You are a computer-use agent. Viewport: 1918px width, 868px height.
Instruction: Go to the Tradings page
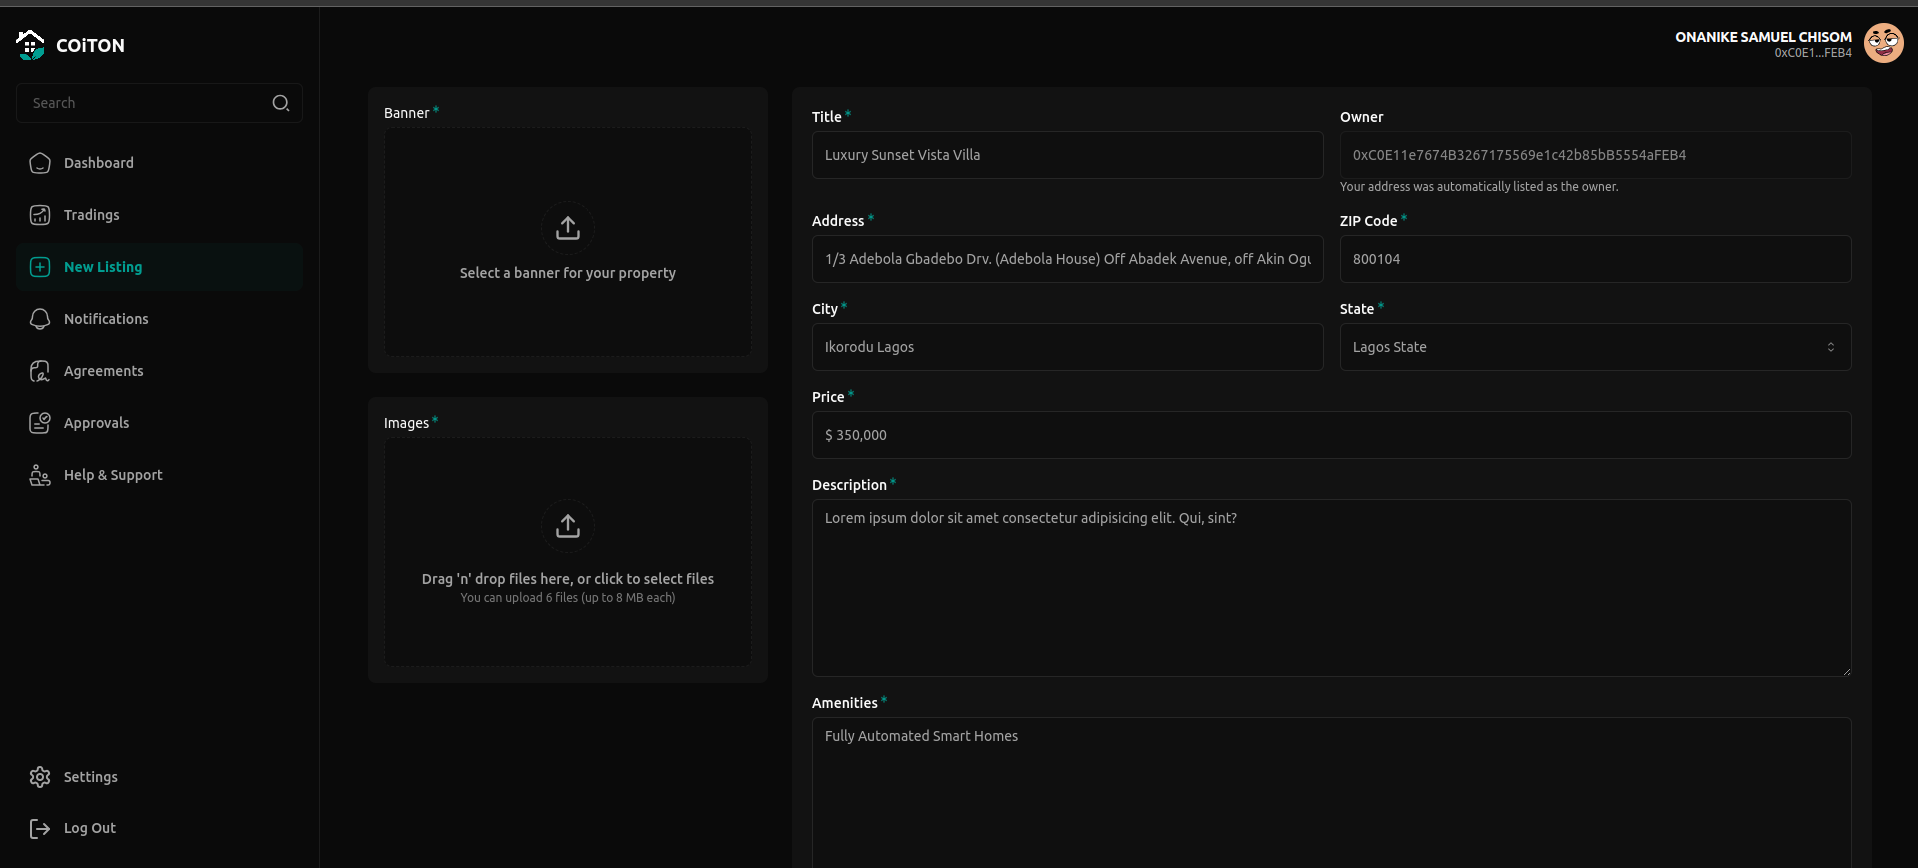(x=91, y=215)
